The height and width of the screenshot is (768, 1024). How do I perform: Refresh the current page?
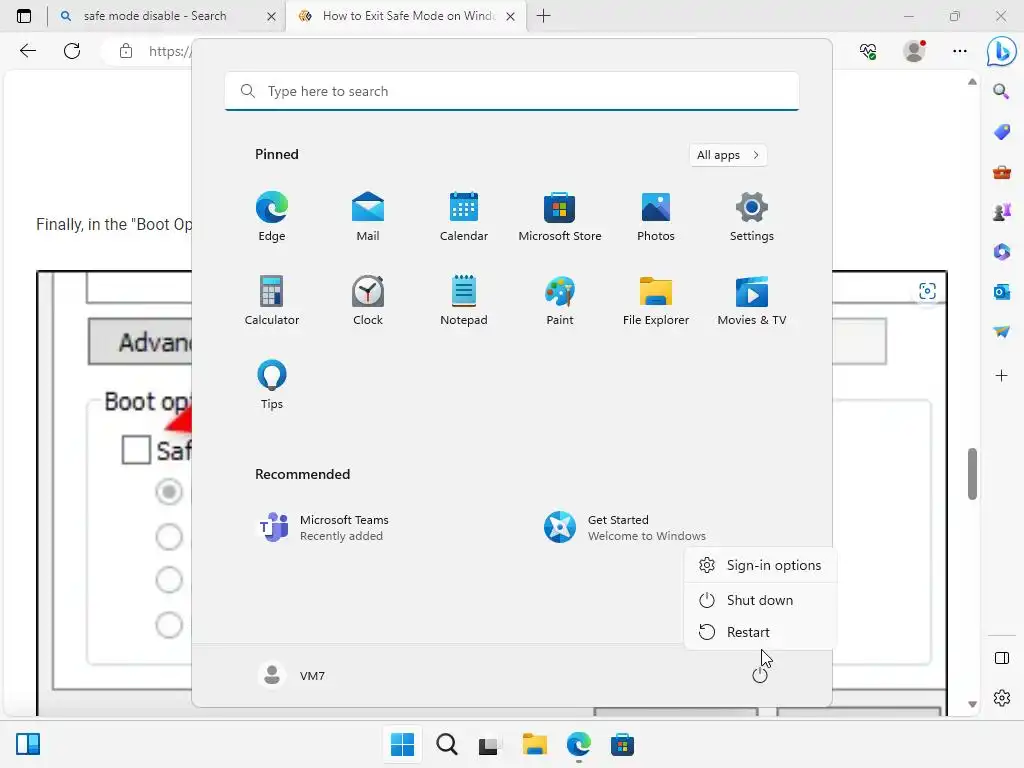[x=72, y=51]
